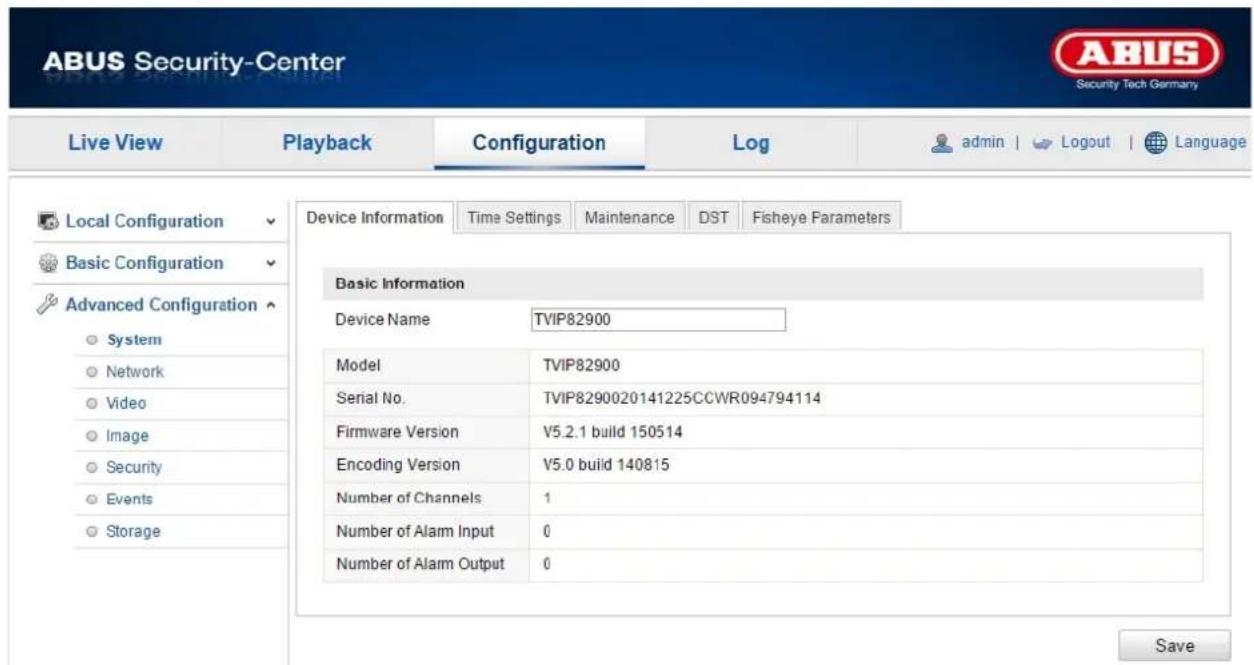Switch to the Maintenance tab
The image size is (1254, 665).
(x=629, y=217)
